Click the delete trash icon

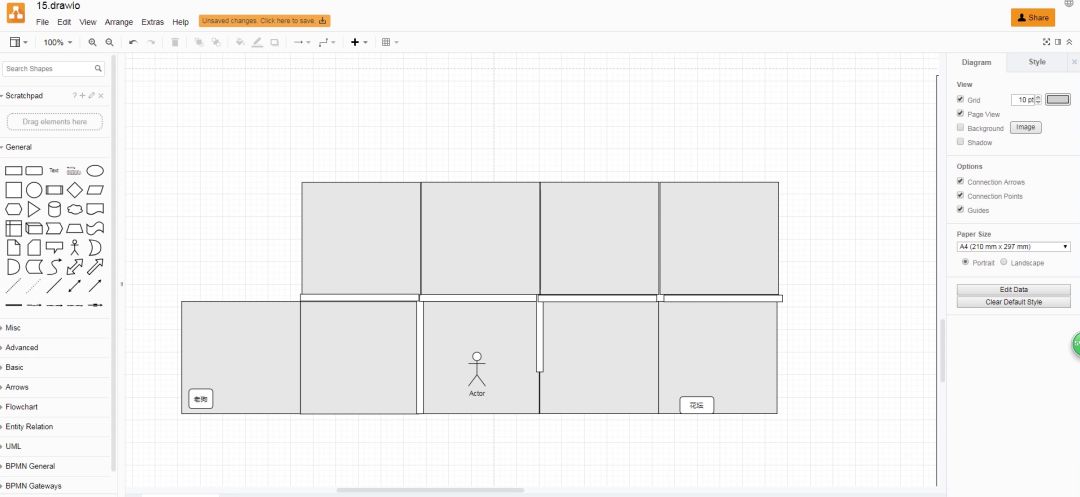click(175, 42)
